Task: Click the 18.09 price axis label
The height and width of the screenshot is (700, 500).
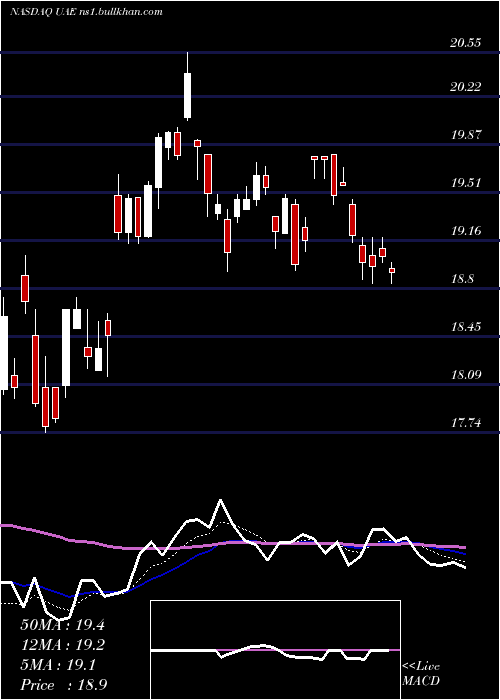Action: click(466, 375)
